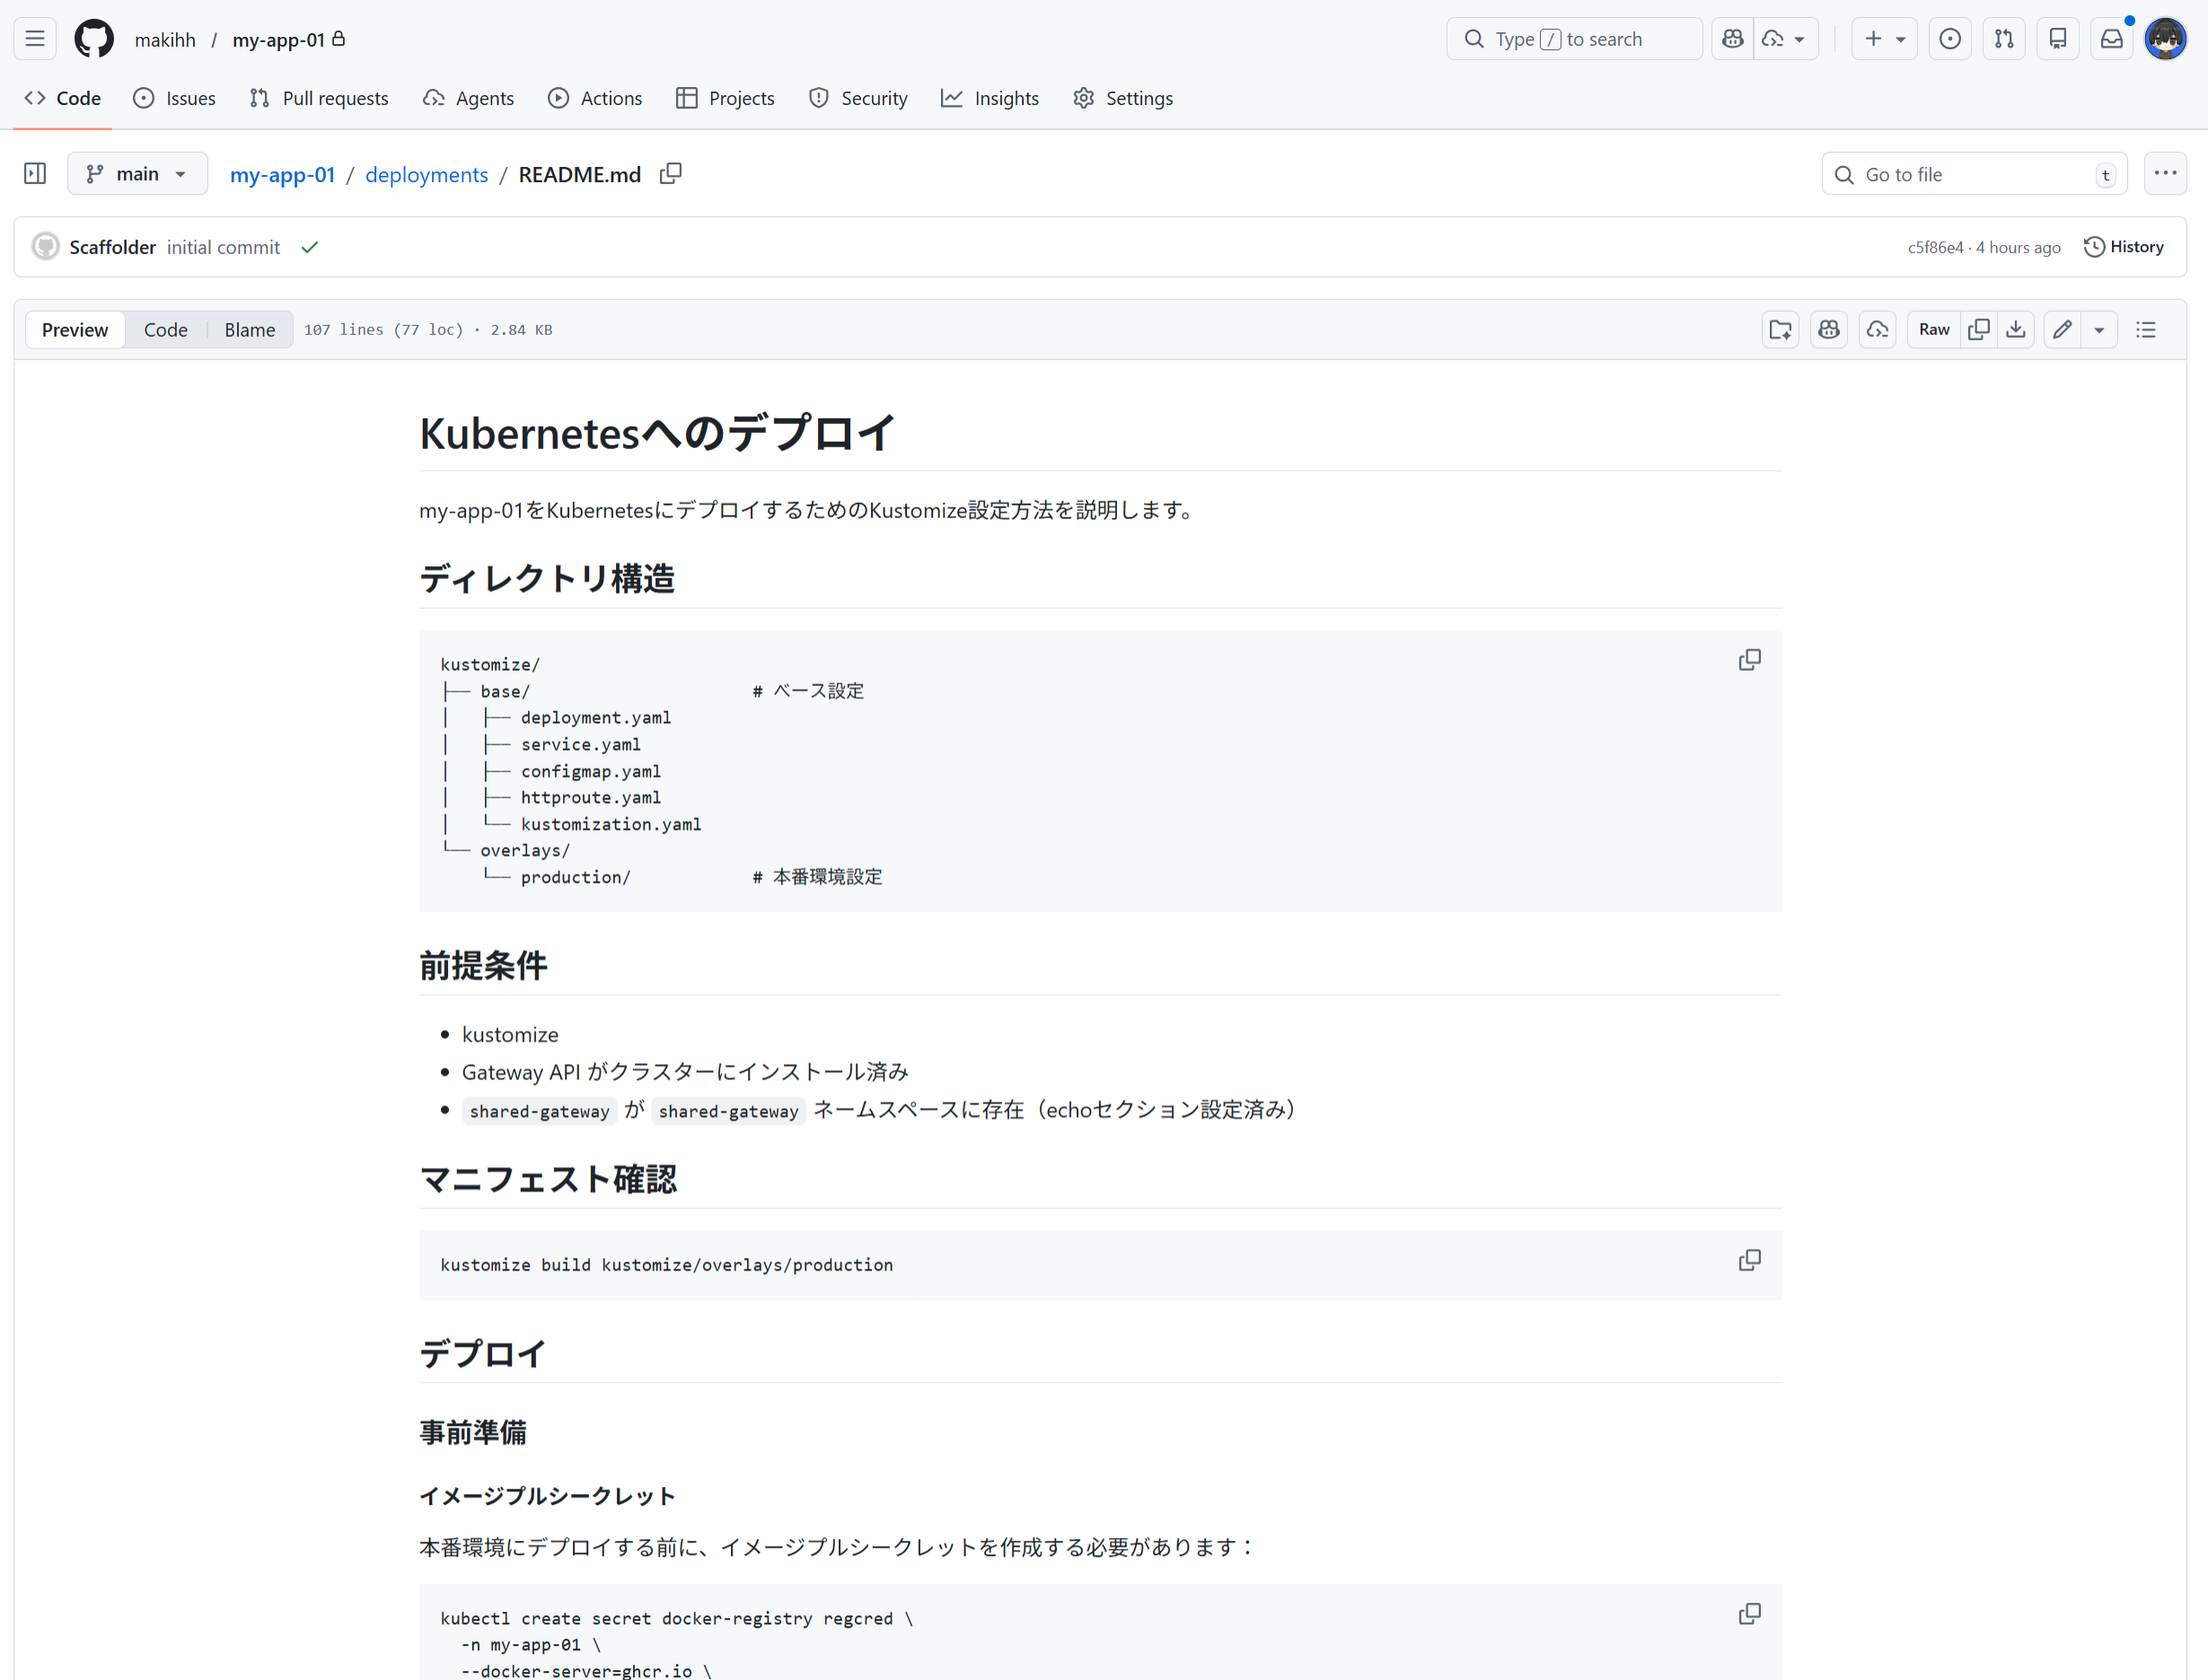The height and width of the screenshot is (1680, 2208).
Task: Open the deployments folder breadcrumb link
Action: pos(426,174)
